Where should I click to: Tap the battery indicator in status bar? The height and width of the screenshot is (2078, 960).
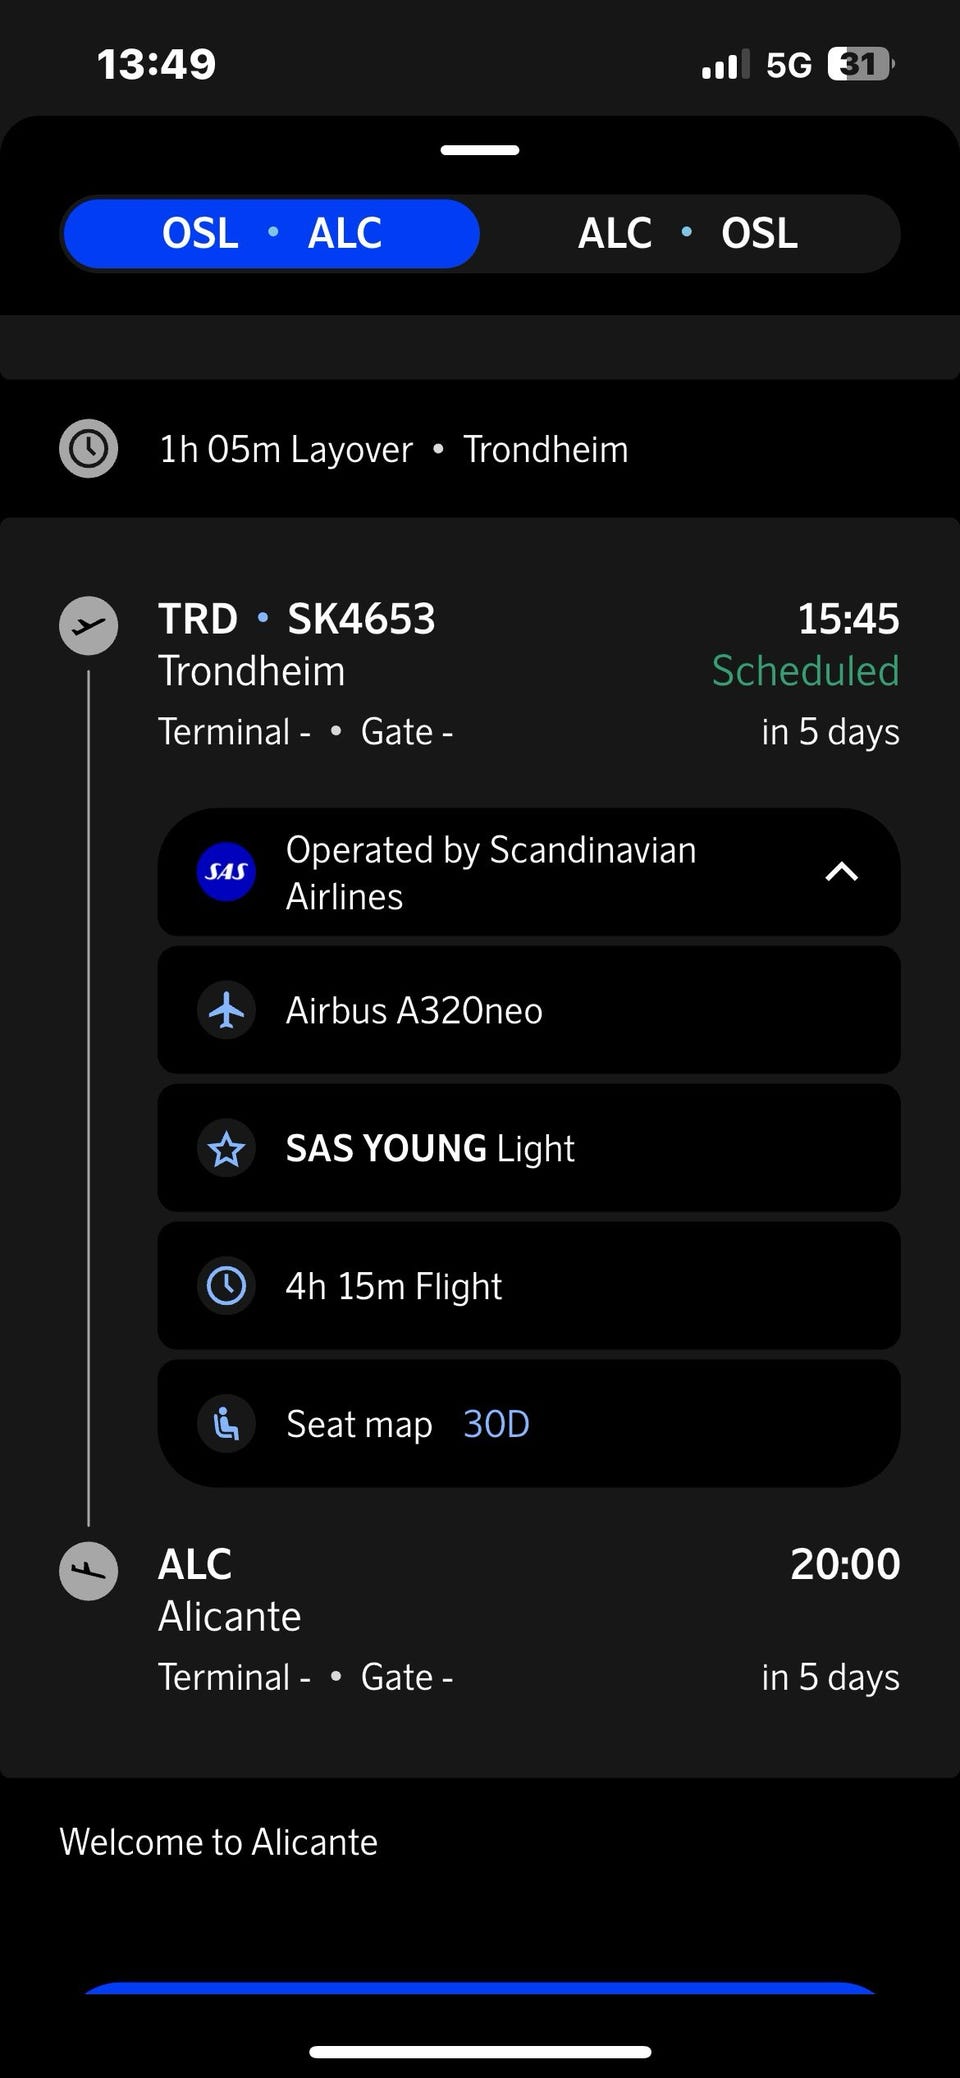tap(861, 65)
